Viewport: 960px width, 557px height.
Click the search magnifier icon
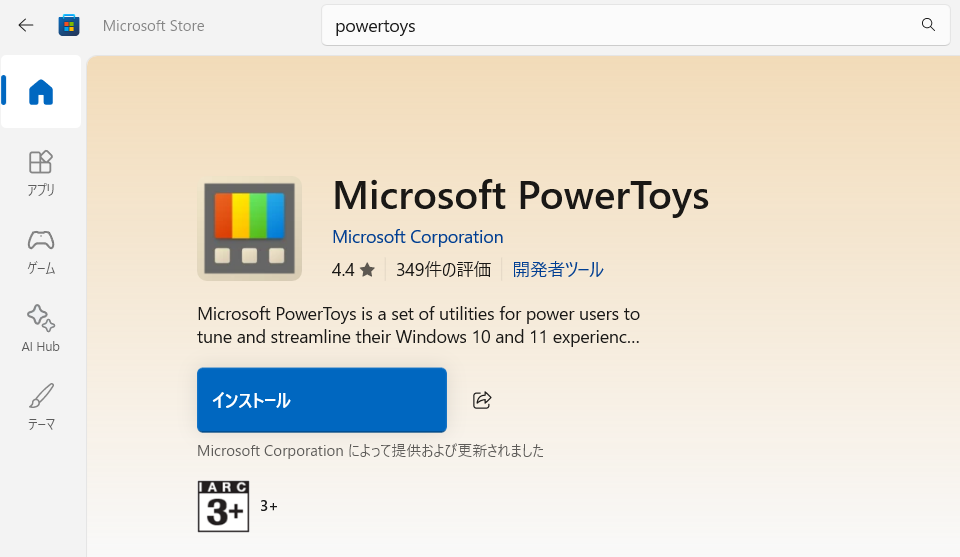(928, 25)
